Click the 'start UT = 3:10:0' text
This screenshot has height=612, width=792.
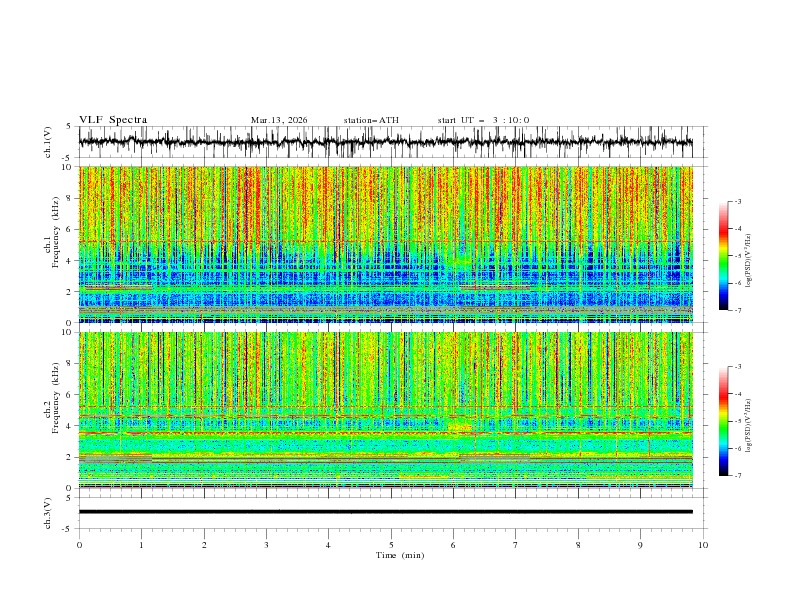pyautogui.click(x=483, y=120)
